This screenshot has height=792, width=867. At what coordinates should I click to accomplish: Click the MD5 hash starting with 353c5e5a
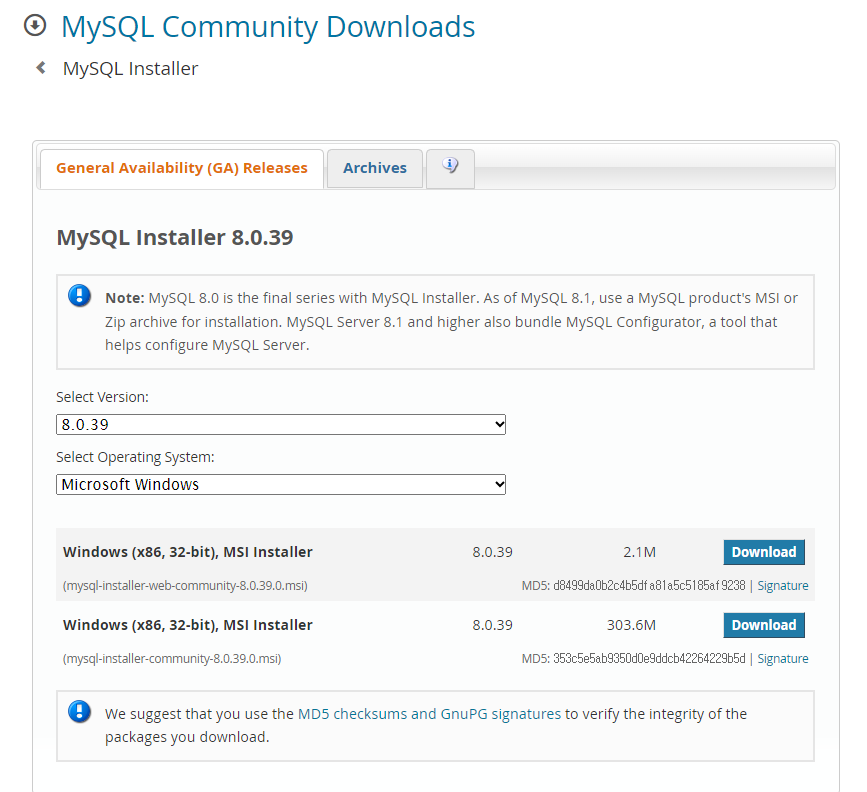[649, 659]
